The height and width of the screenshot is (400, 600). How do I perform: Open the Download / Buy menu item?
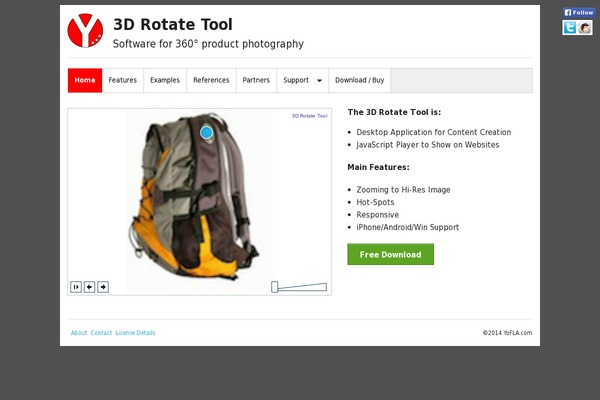point(359,80)
